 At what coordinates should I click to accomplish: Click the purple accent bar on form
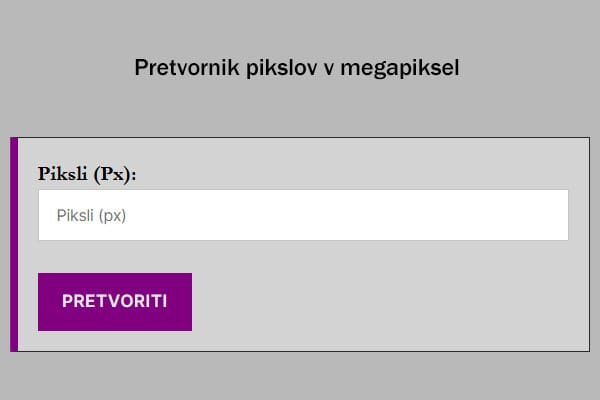[x=14, y=244]
